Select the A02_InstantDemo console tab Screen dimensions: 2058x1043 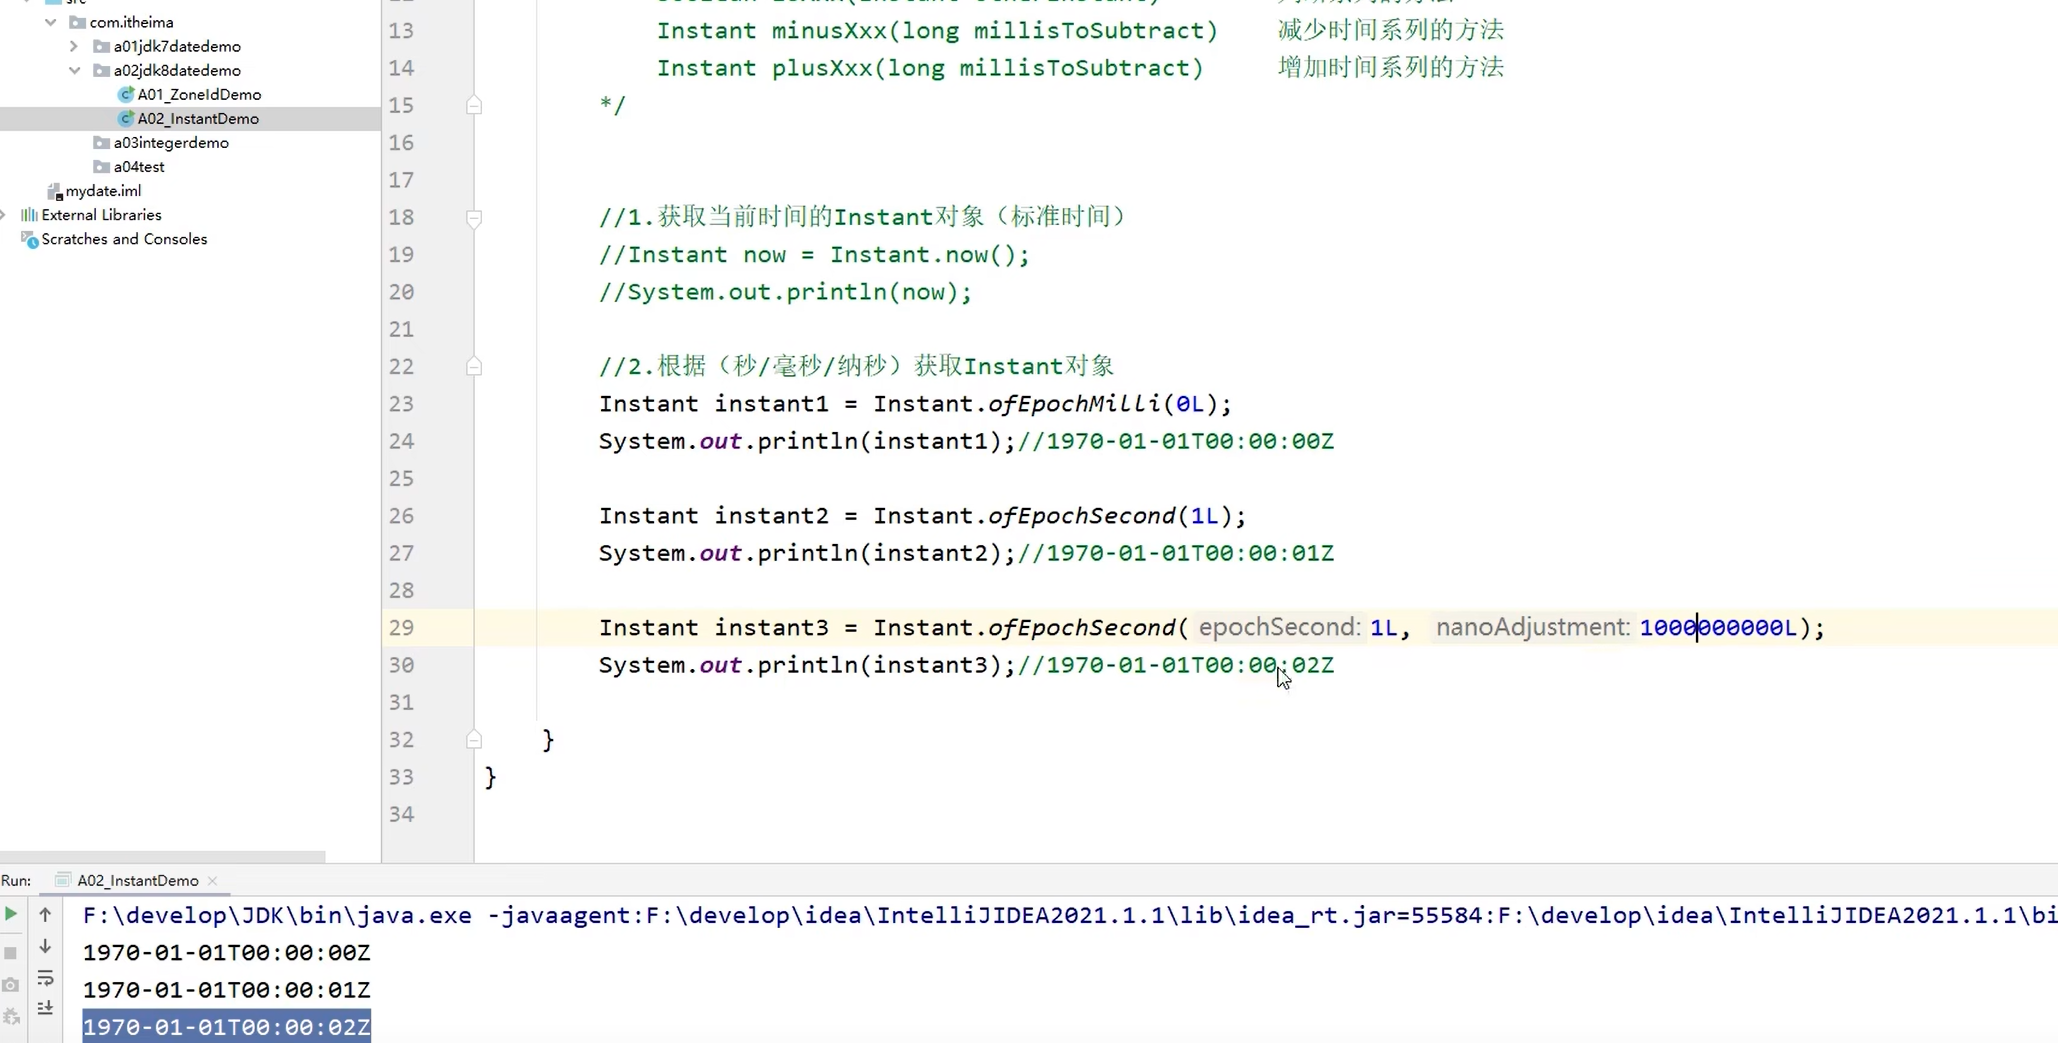click(x=136, y=880)
